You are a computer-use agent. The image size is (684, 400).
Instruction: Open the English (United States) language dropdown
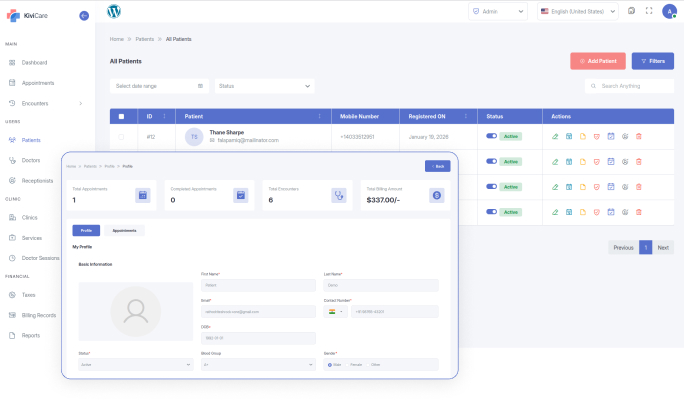pyautogui.click(x=578, y=11)
